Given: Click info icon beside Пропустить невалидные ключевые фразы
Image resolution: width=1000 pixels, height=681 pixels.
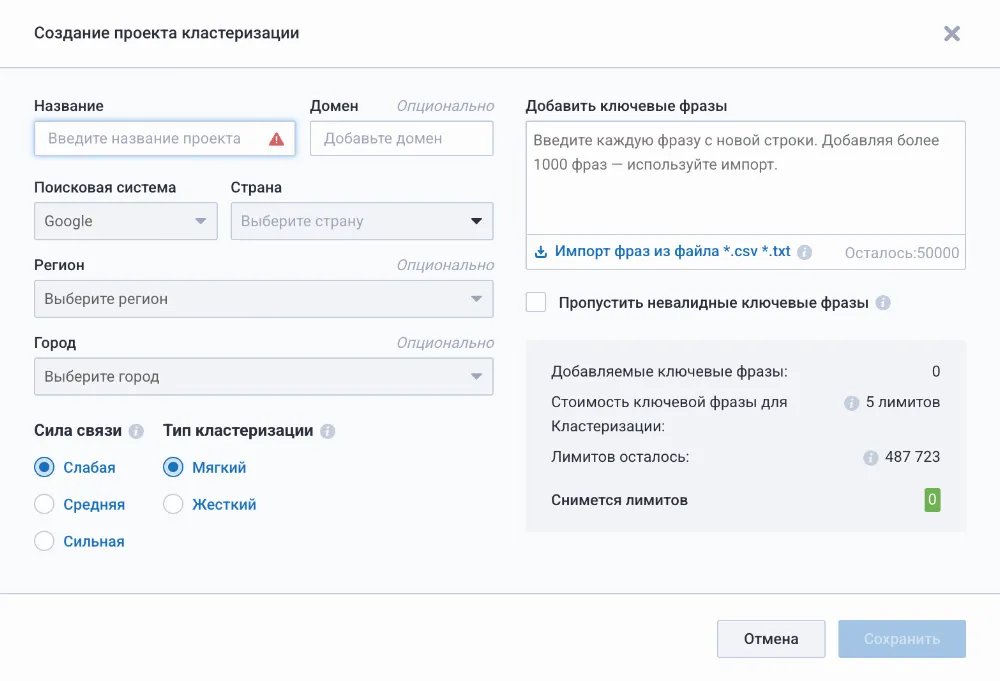Looking at the screenshot, I should (x=883, y=303).
